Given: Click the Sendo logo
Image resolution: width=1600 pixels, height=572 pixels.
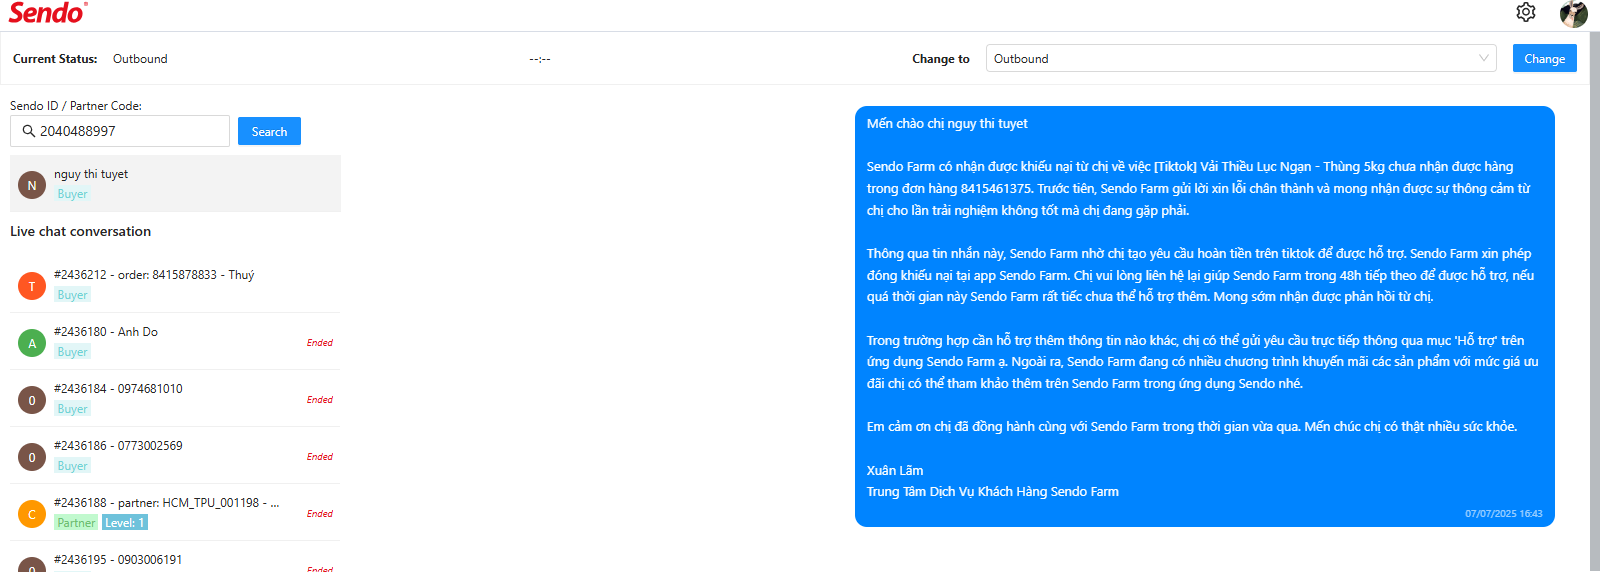Looking at the screenshot, I should click(48, 12).
